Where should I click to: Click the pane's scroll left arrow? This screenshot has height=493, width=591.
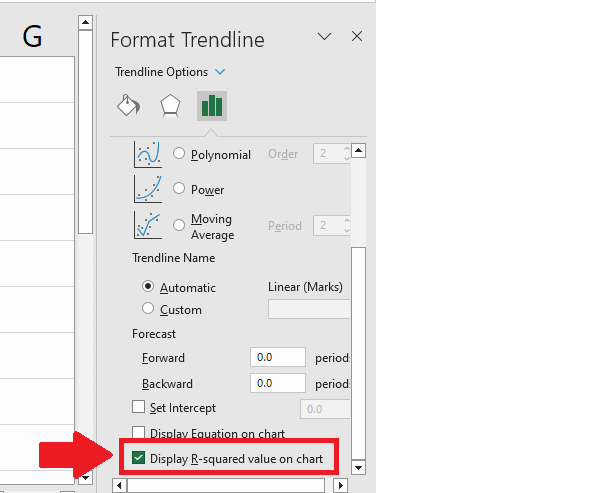coord(119,485)
